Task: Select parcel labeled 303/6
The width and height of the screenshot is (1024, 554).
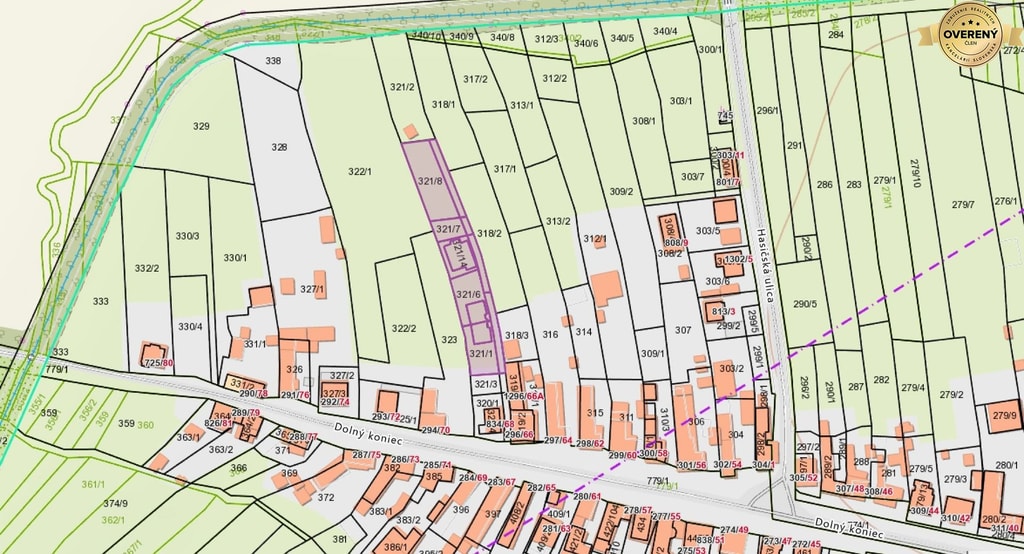Action: pyautogui.click(x=718, y=281)
